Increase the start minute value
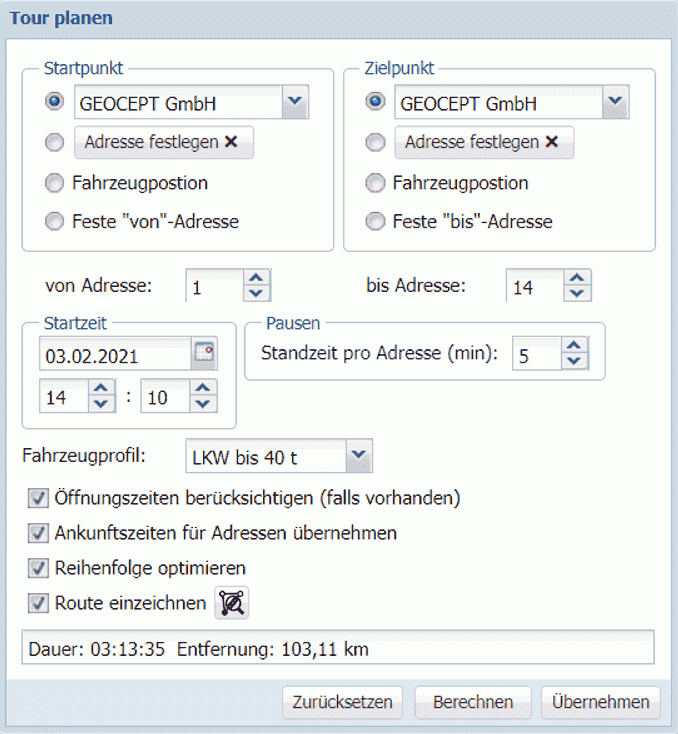This screenshot has height=734, width=678. coord(203,390)
